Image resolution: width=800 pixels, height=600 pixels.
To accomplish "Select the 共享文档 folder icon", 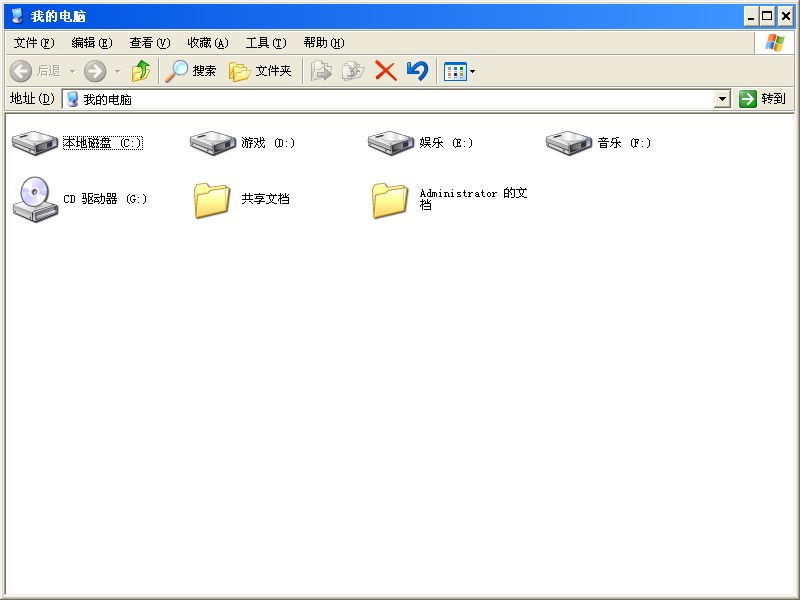I will click(212, 200).
